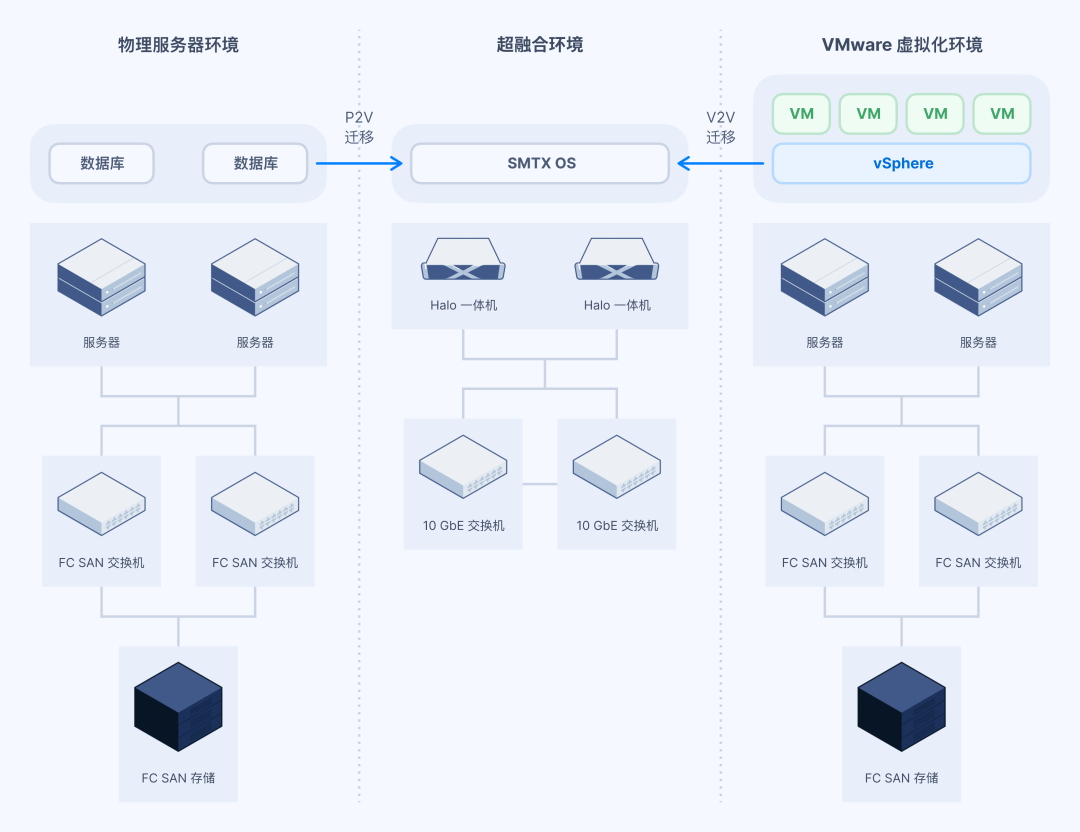Click the first VM box from the left
The height and width of the screenshot is (832, 1080).
click(801, 114)
